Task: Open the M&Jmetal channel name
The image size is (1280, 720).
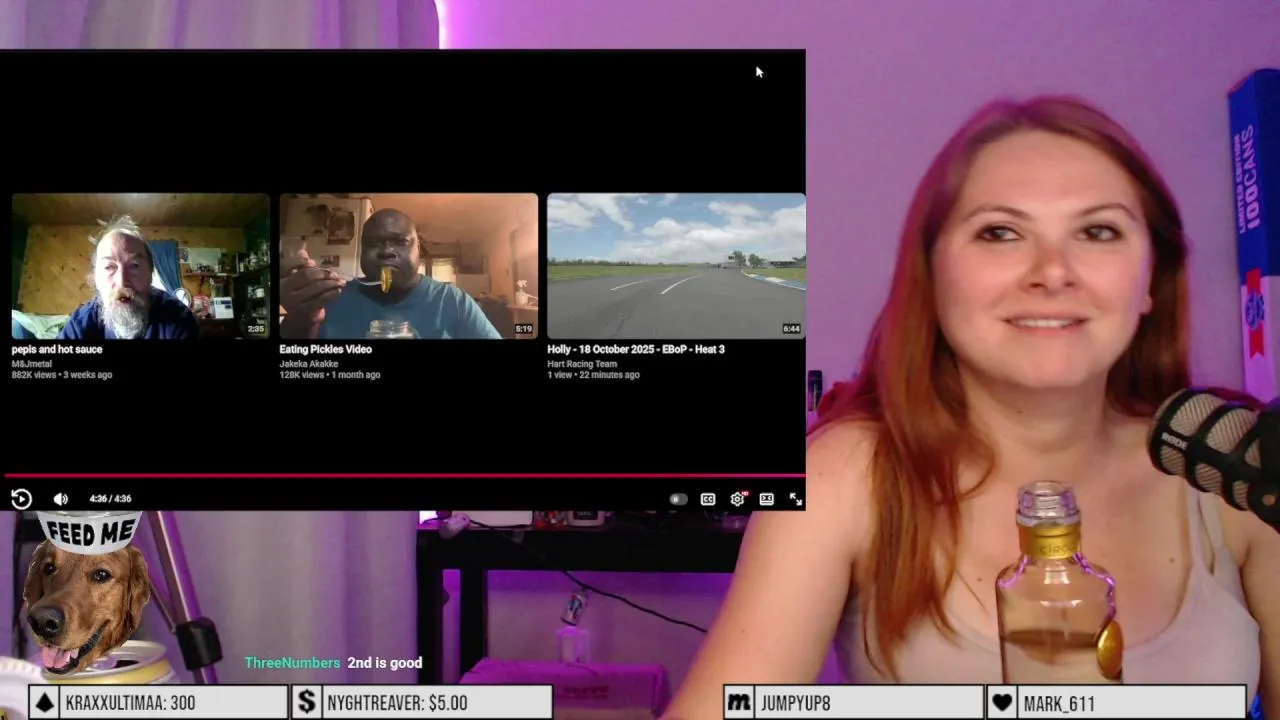Action: tap(31, 364)
